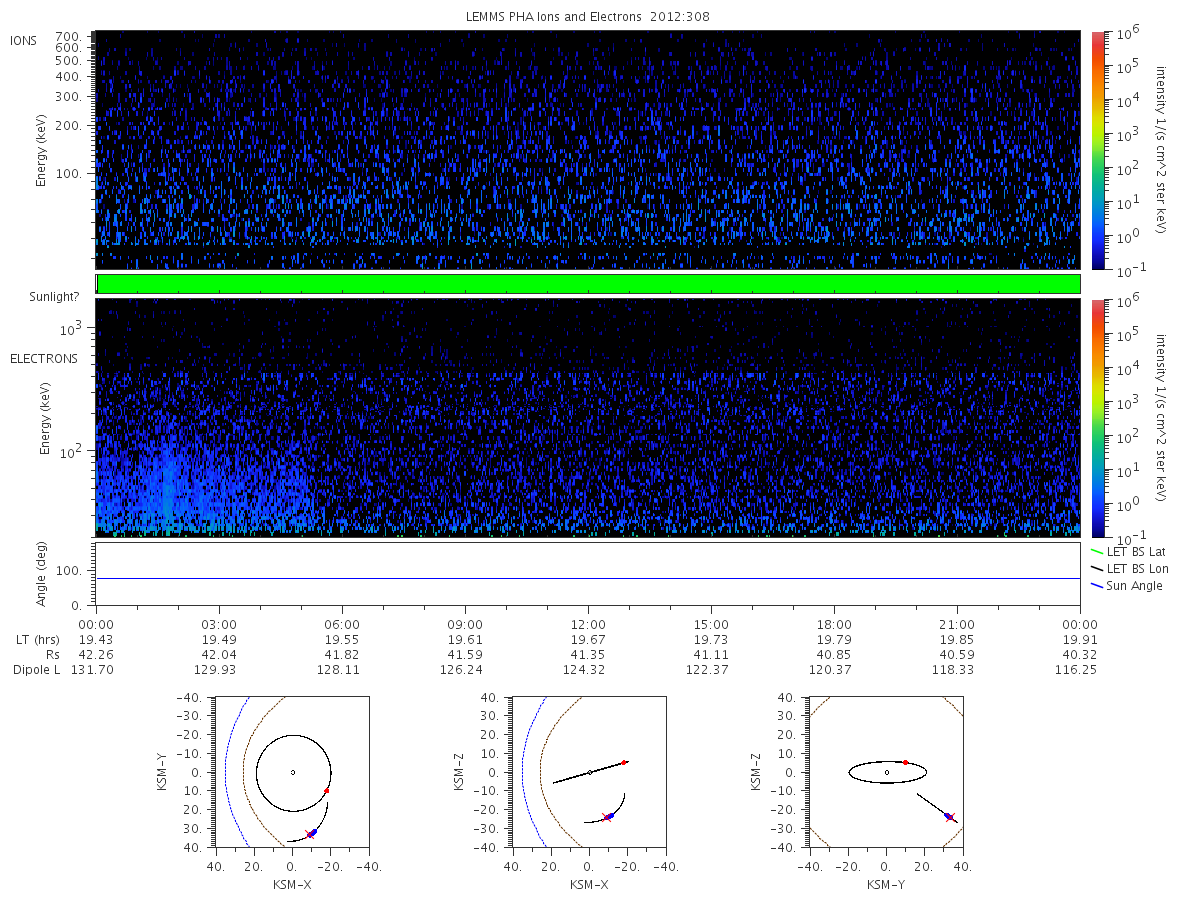Click the blue Sun Angle line in angle panel
Screen dimensions: 1200x900
588,578
